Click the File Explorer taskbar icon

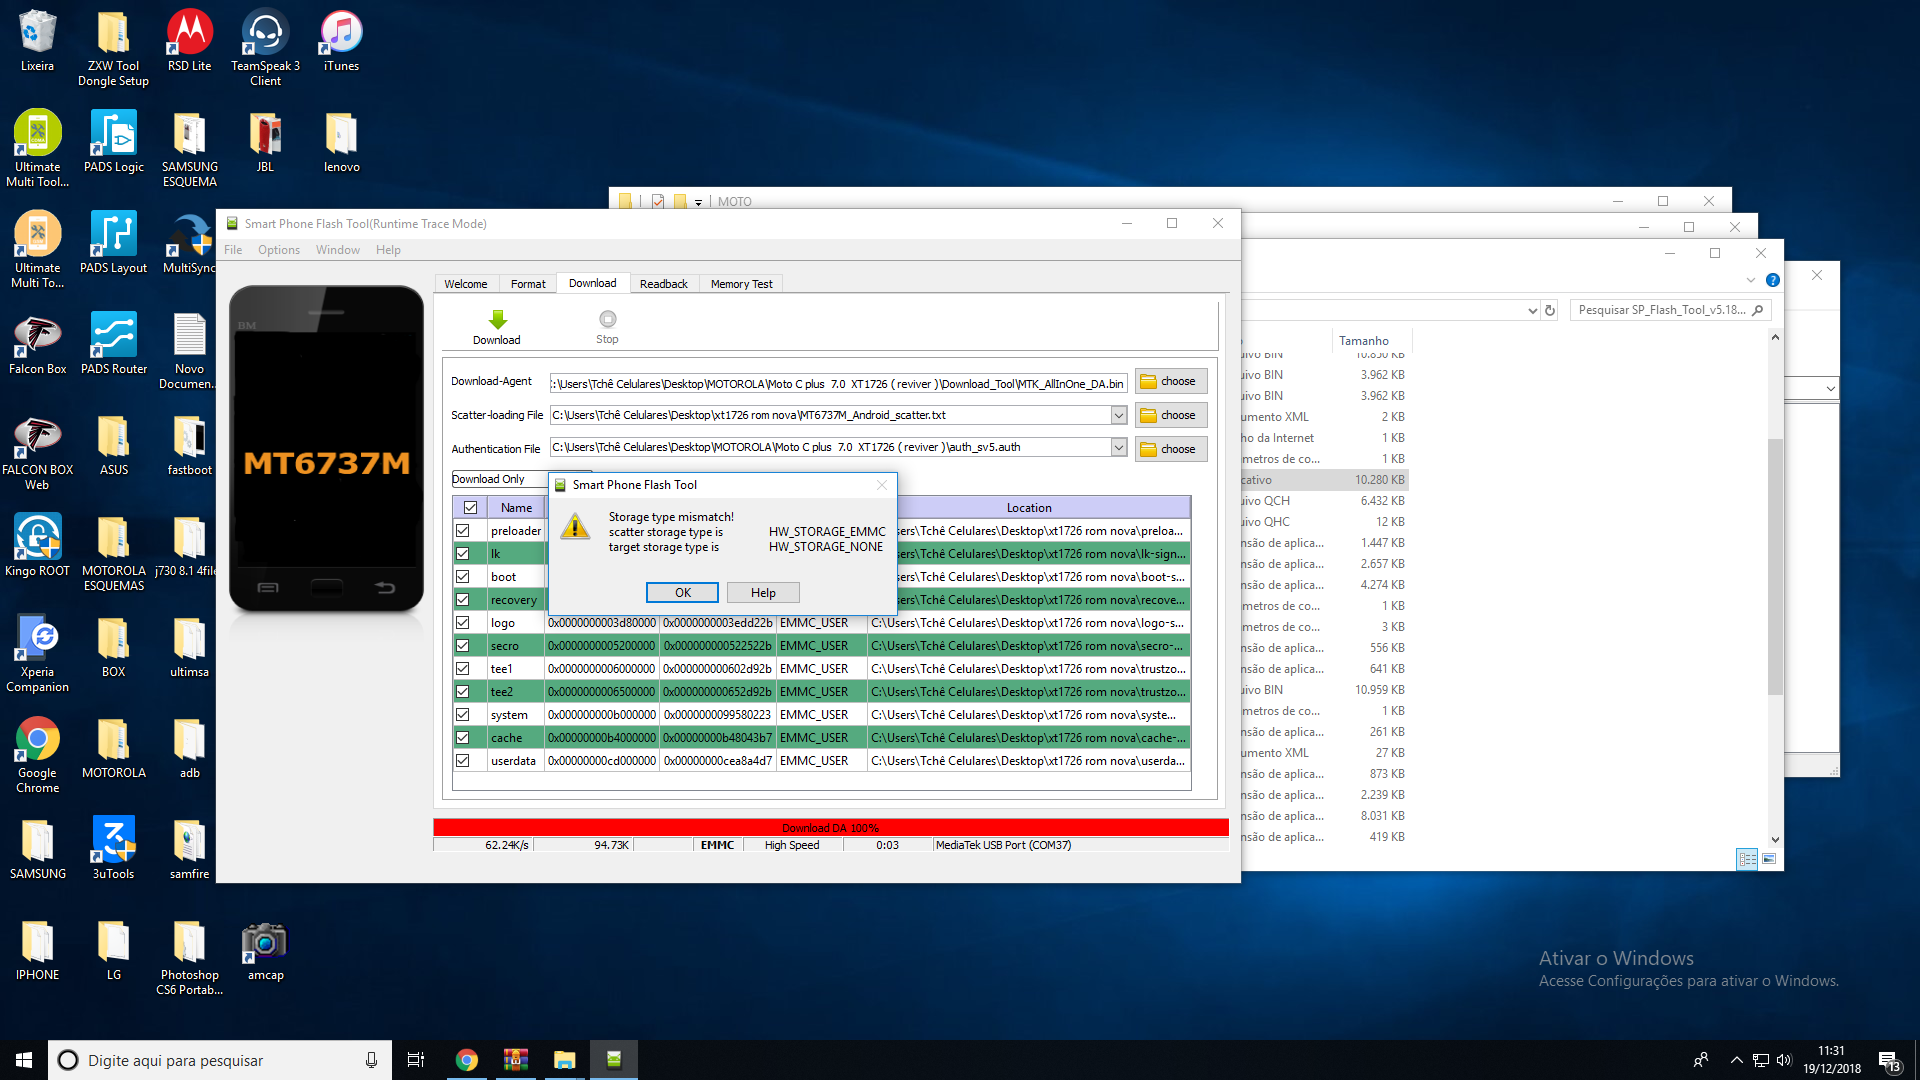click(x=565, y=1060)
